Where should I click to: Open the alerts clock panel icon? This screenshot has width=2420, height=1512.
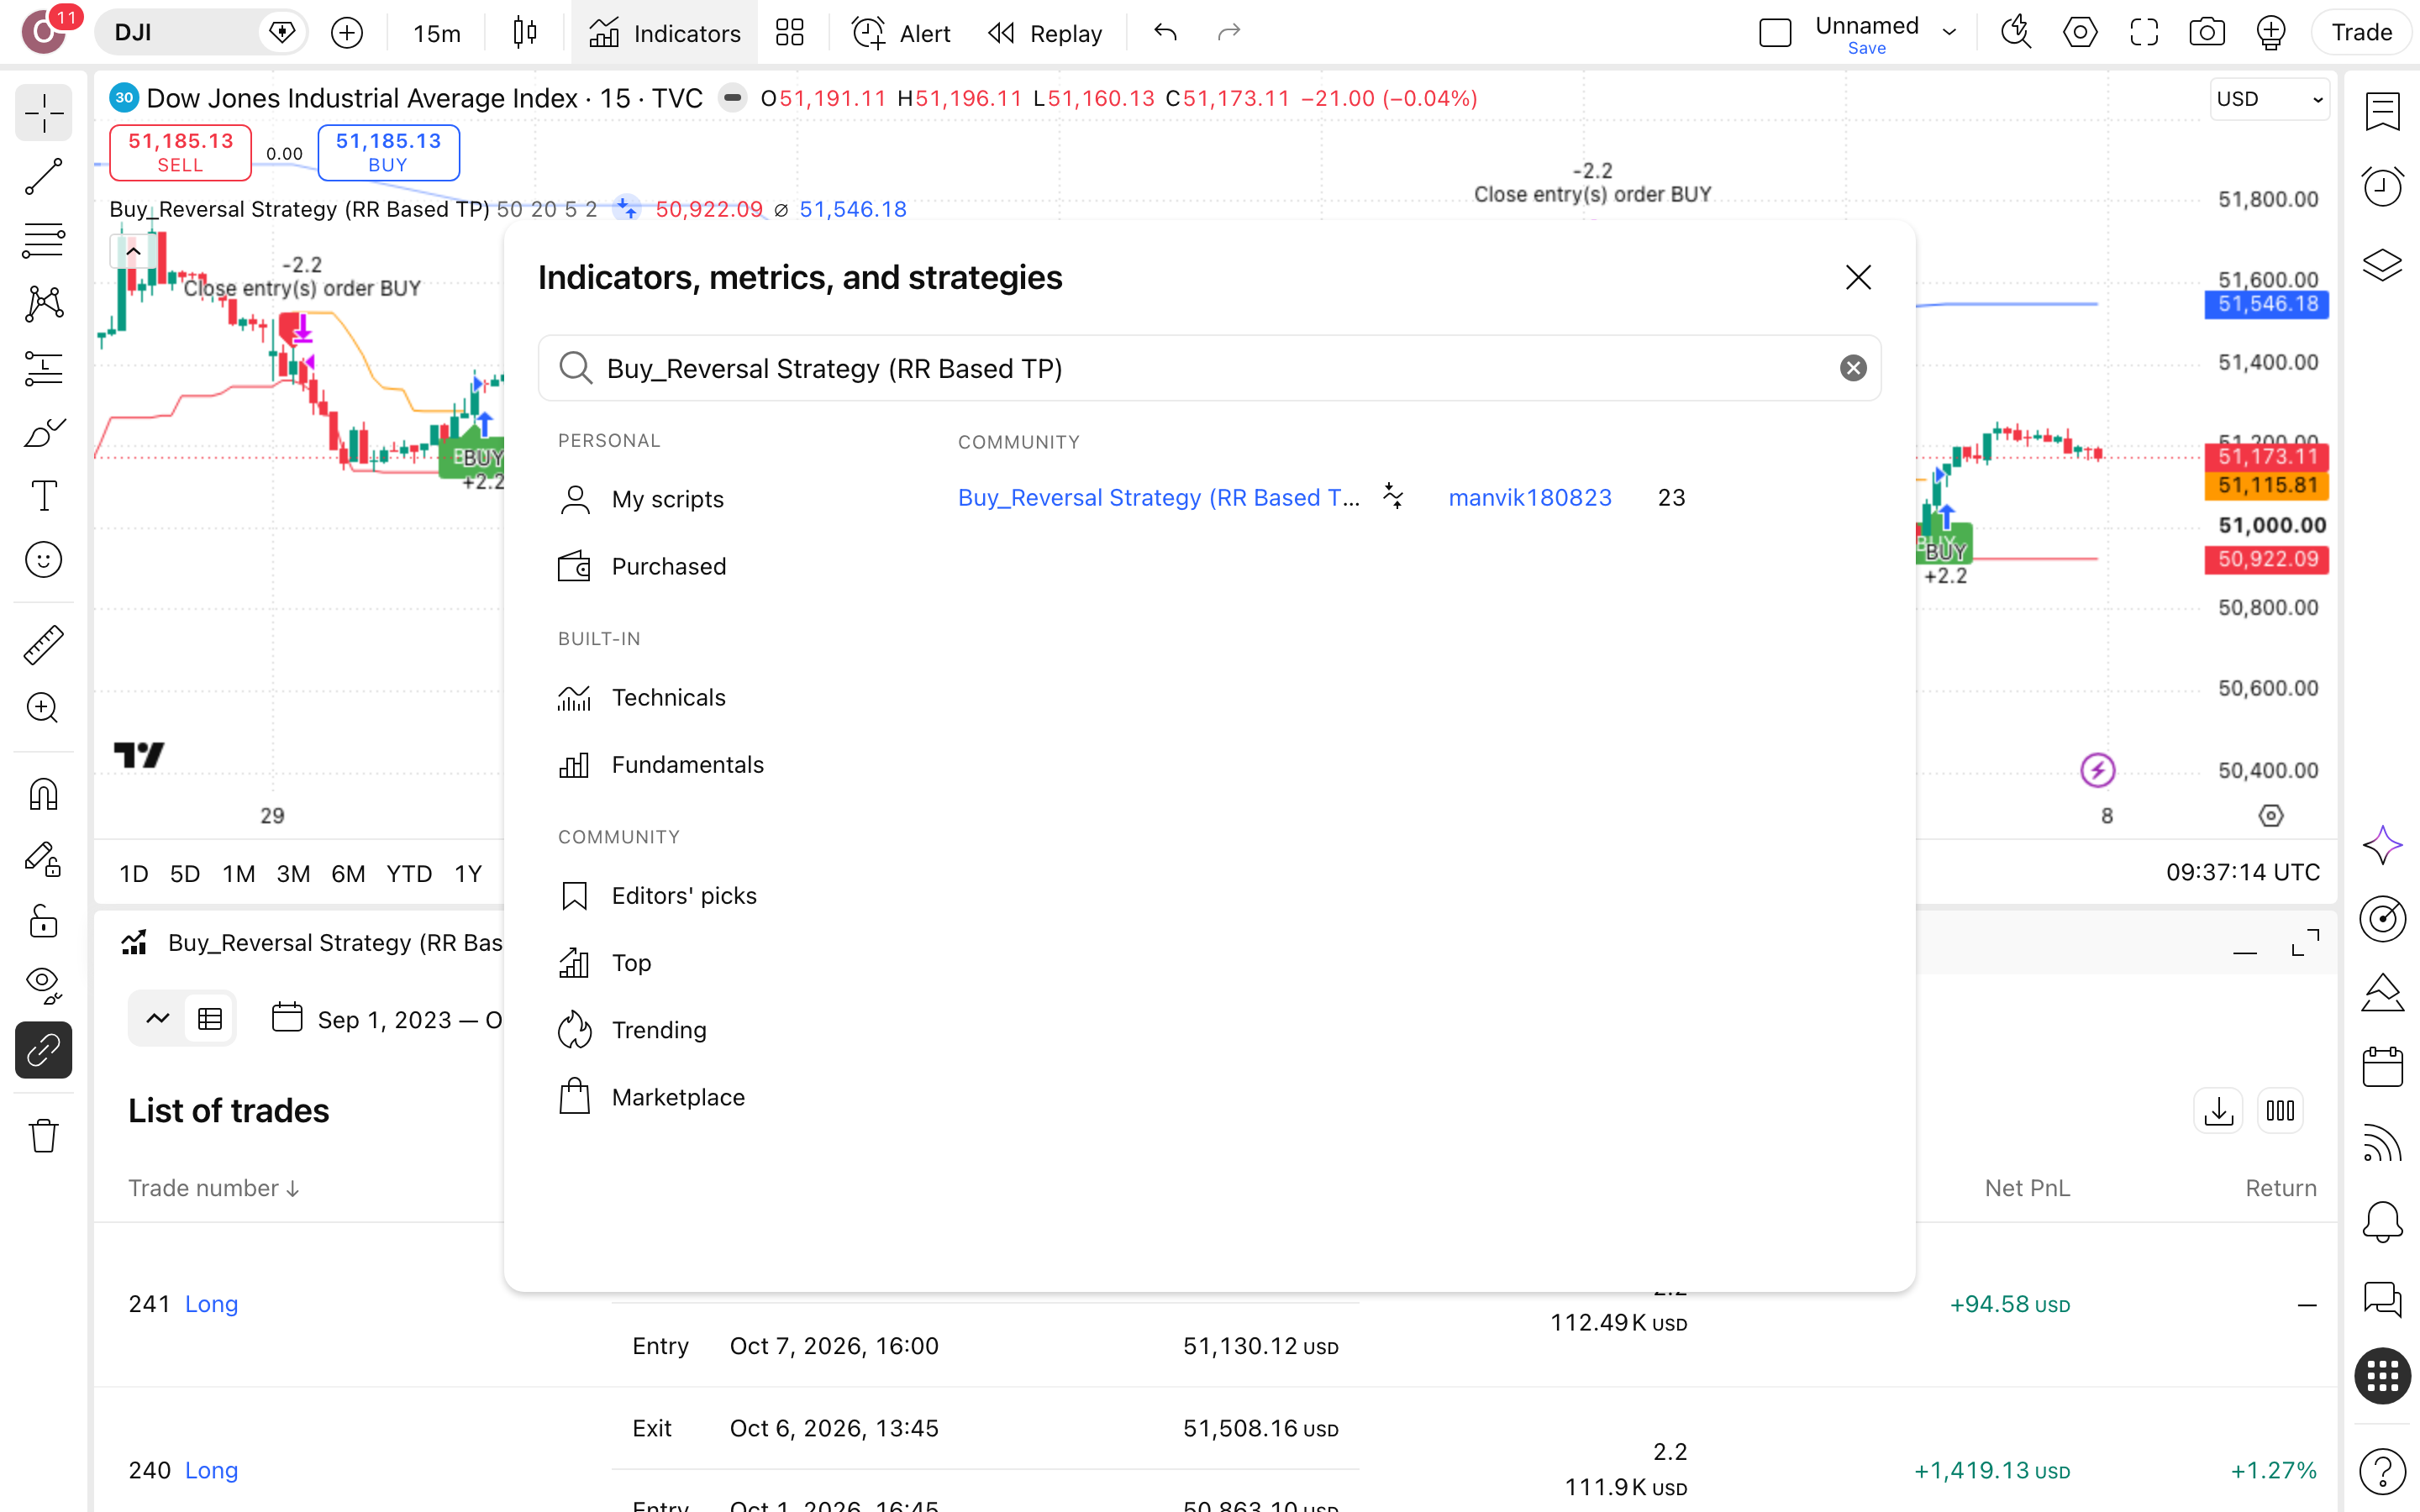[x=2383, y=186]
